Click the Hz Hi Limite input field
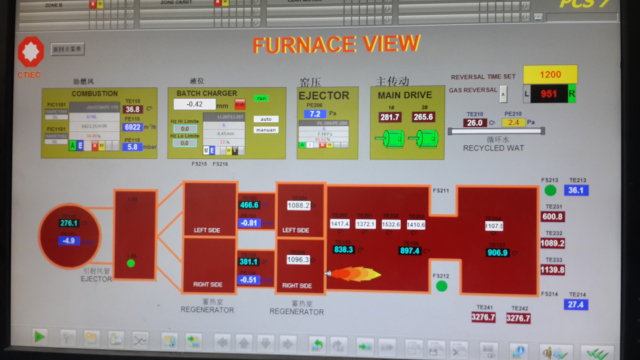This screenshot has height=360, width=640. click(x=184, y=129)
